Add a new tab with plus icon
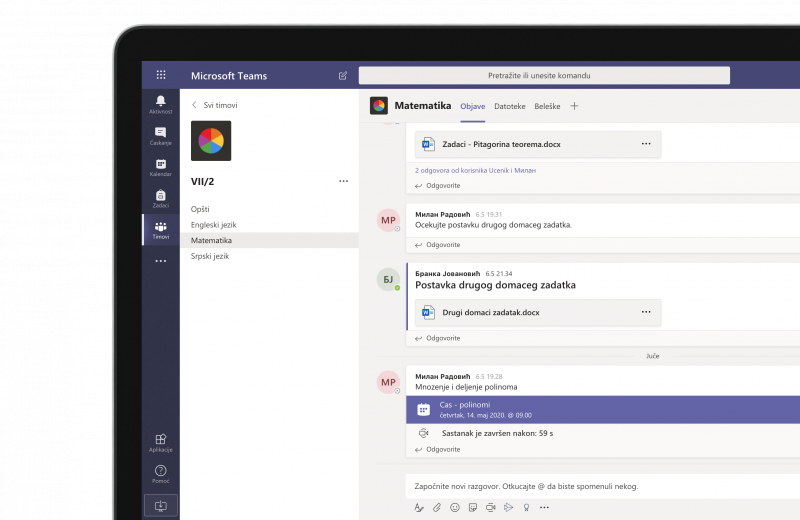Viewport: 800px width, 520px height. coord(574,106)
